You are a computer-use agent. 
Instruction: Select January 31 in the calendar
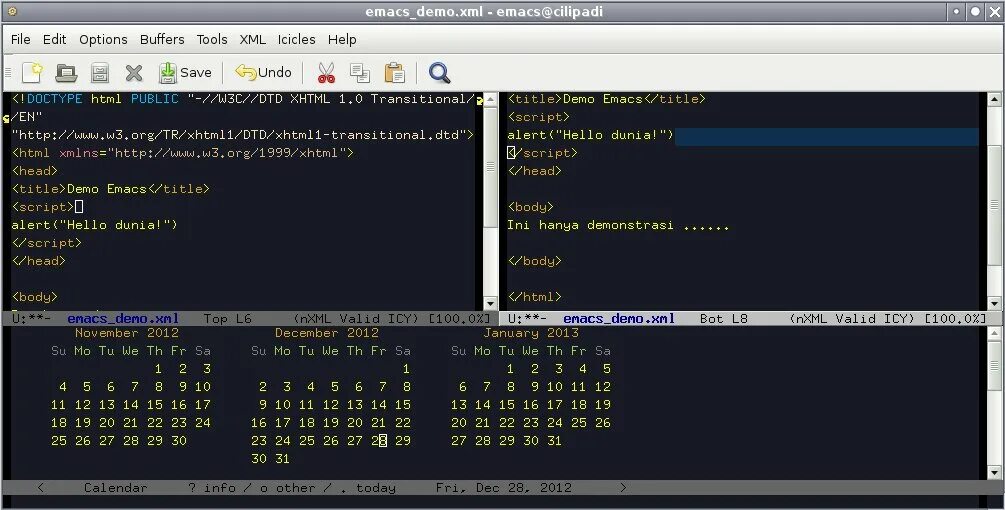pos(554,440)
